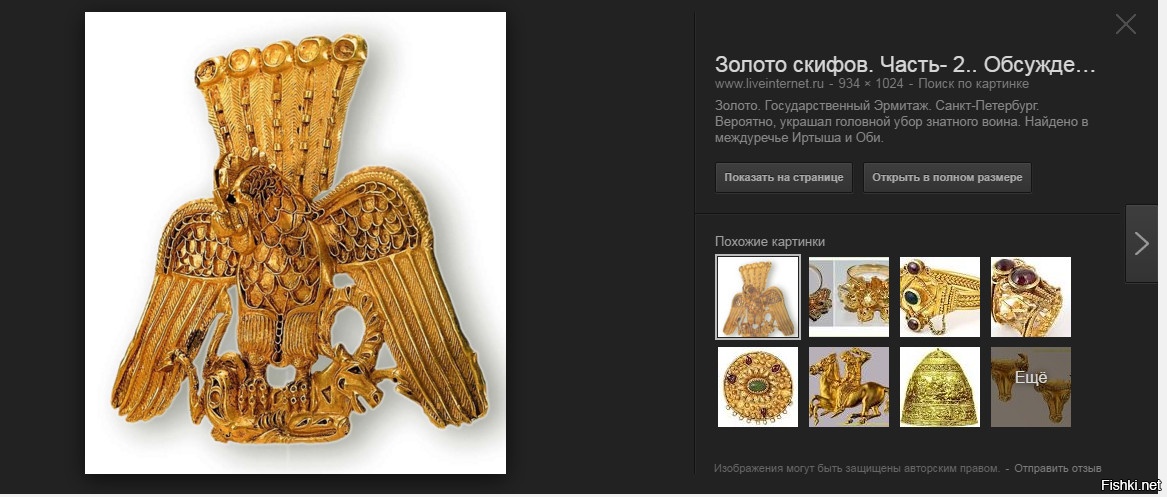1167x497 pixels.
Task: Select the gold flower rings thumbnail
Action: [x=848, y=297]
